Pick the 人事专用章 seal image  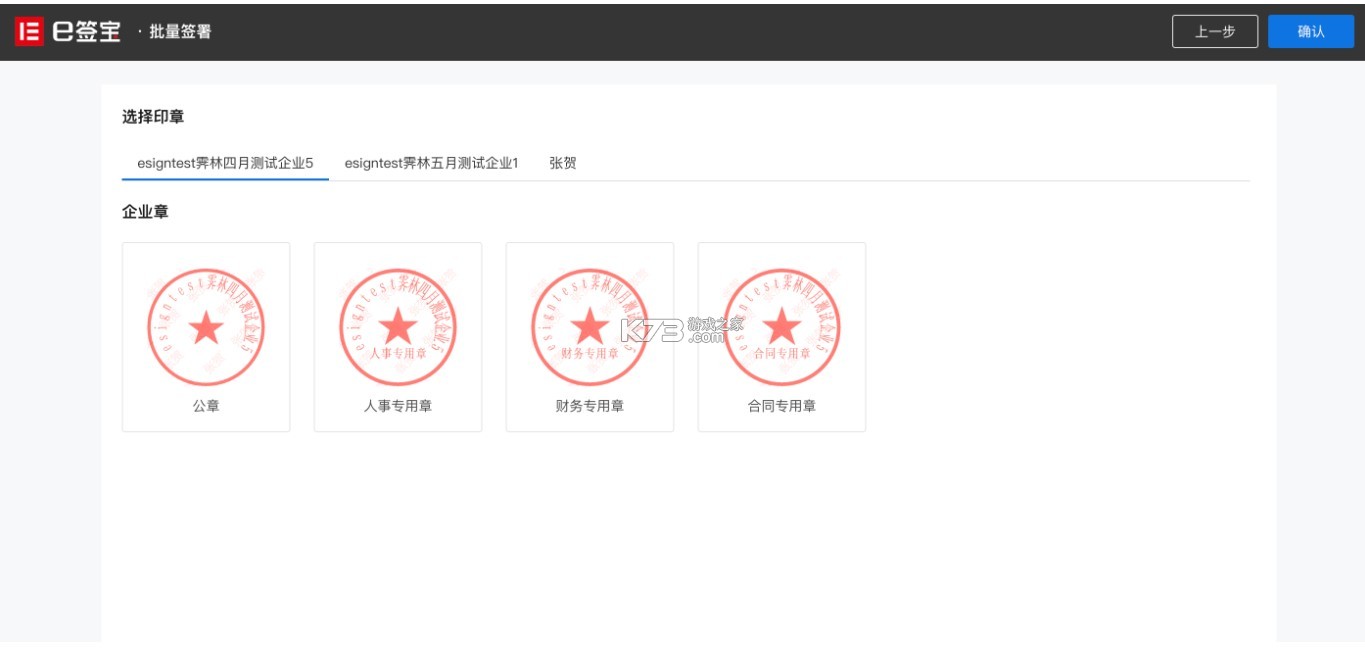click(x=398, y=327)
